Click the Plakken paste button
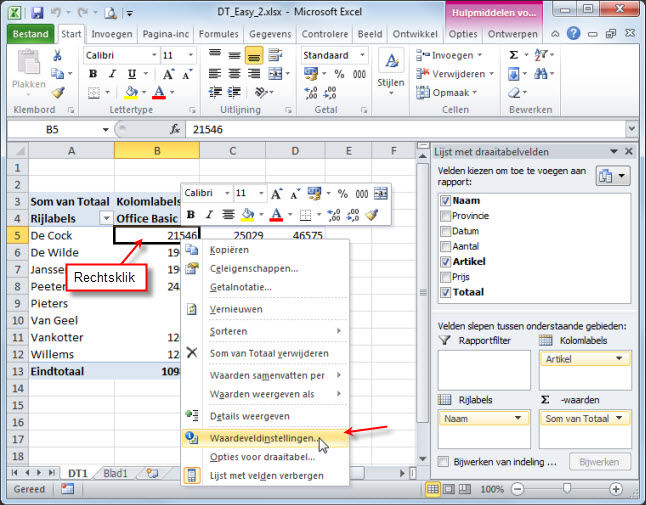The image size is (646, 505). (28, 69)
